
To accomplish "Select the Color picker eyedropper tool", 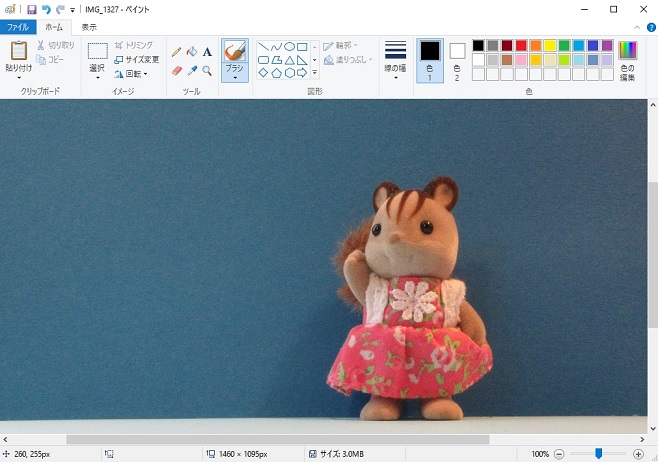I will pyautogui.click(x=192, y=70).
